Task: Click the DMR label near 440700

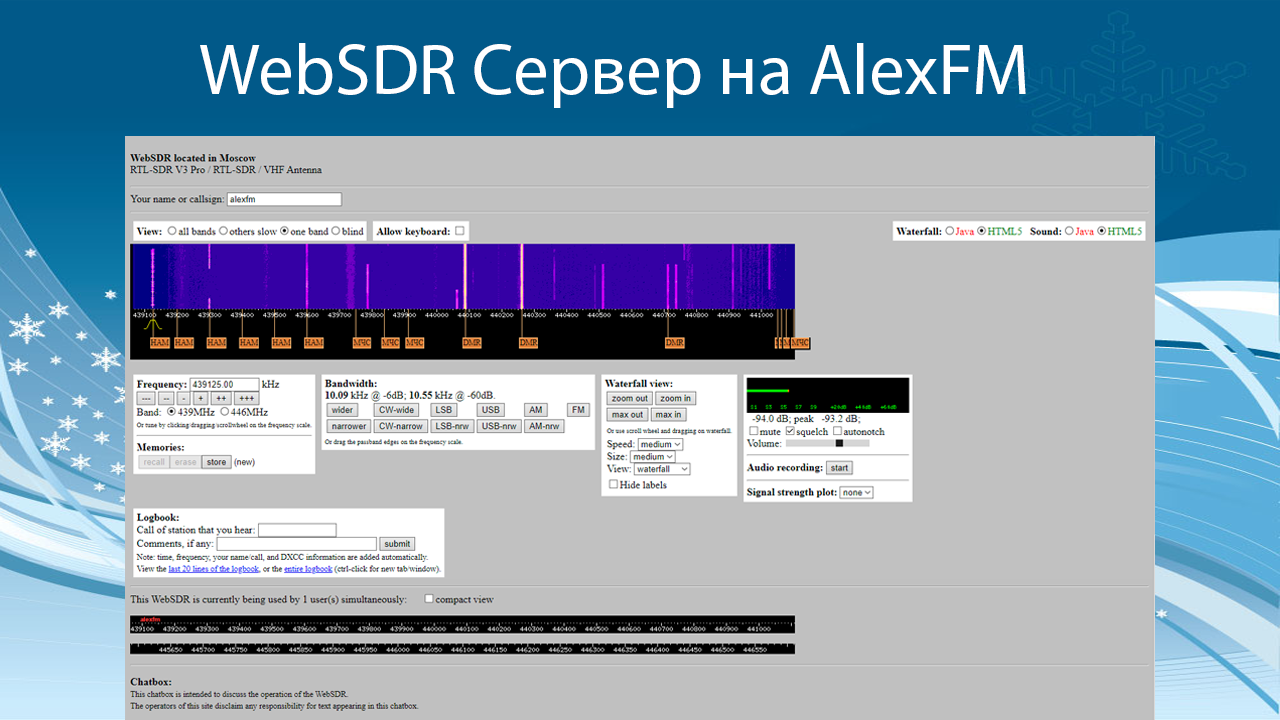Action: point(675,342)
